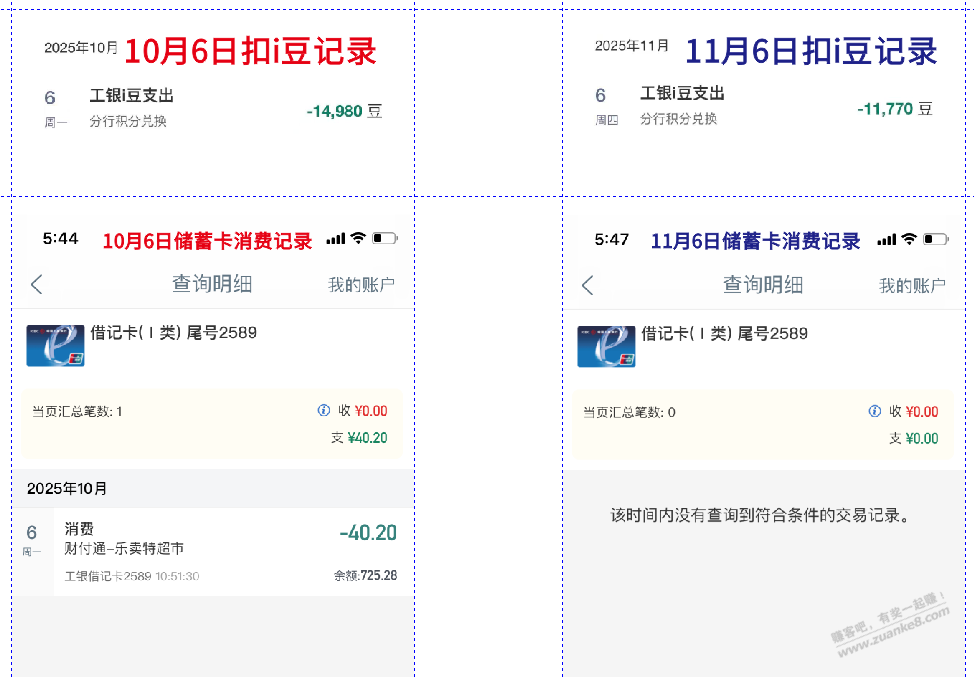Click the 支 ¥40.20 expense total

click(360, 438)
